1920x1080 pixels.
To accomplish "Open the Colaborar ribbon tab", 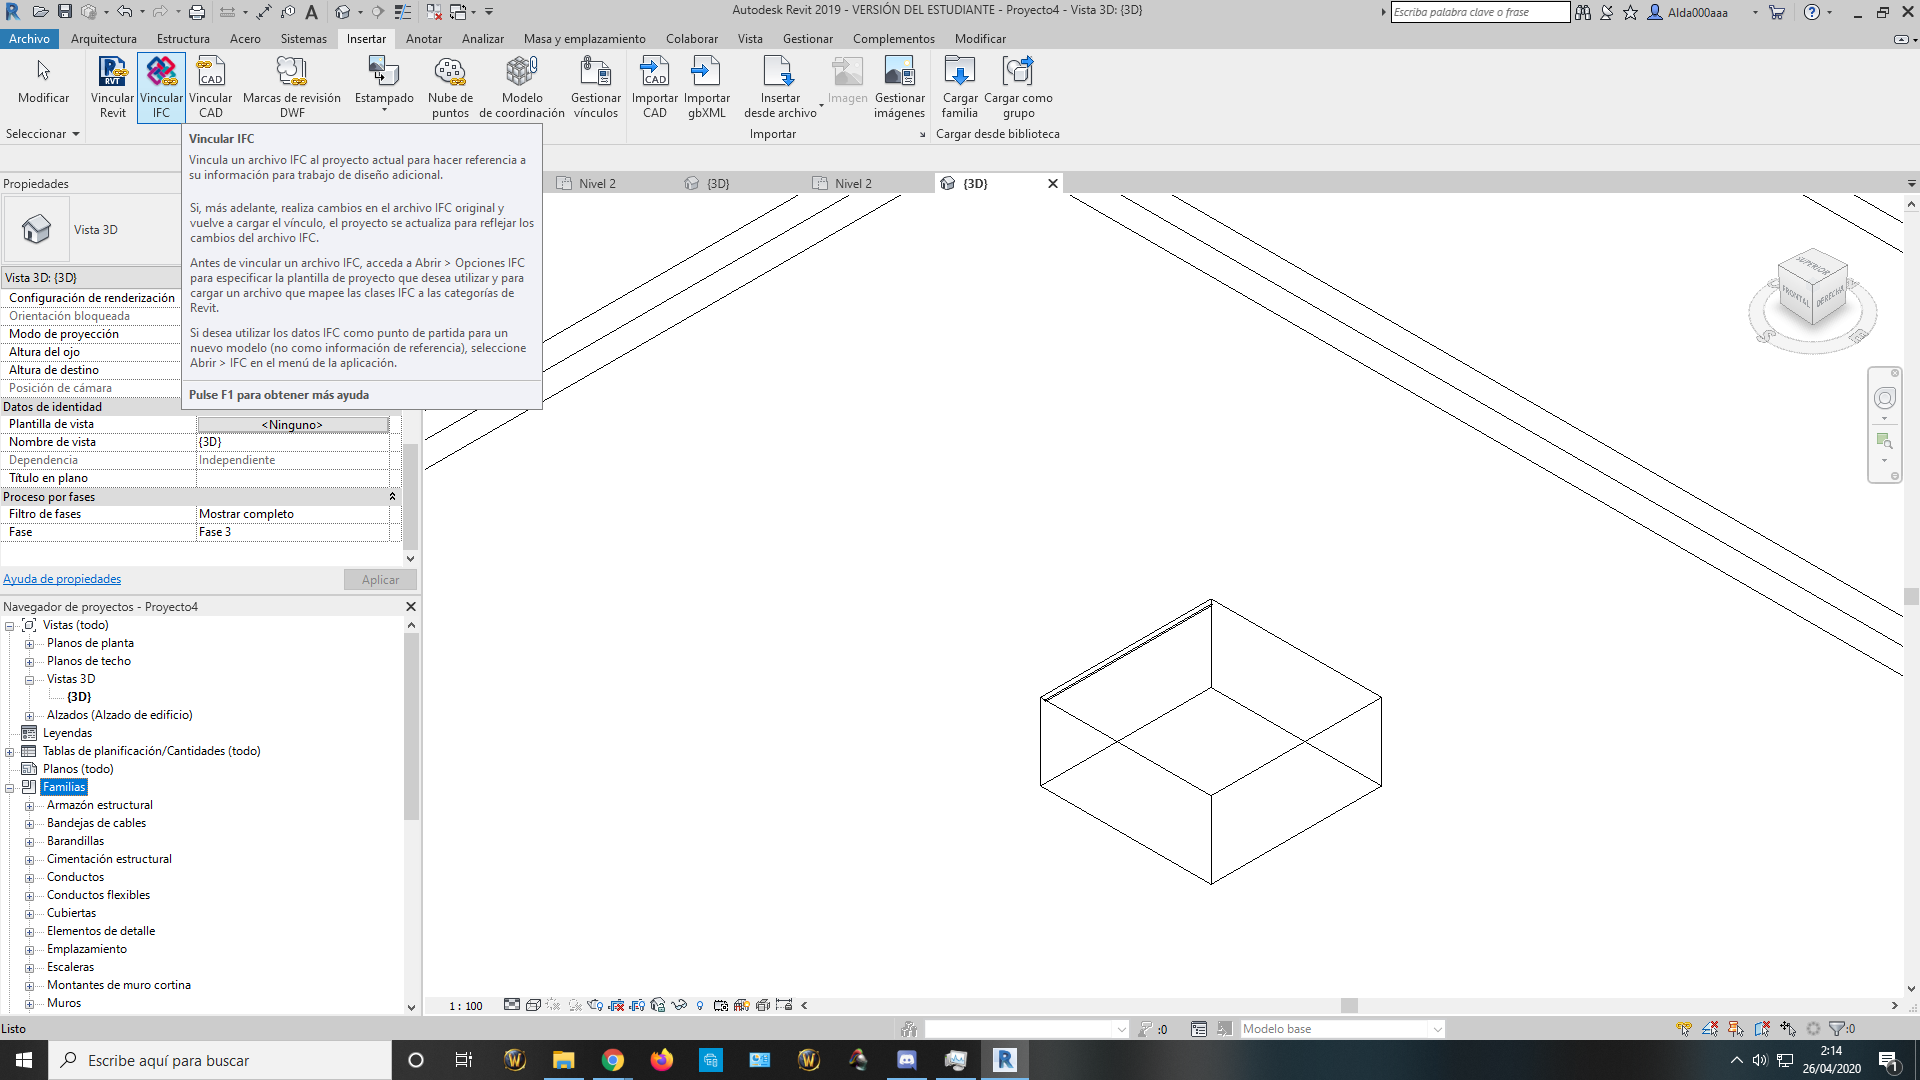I will pyautogui.click(x=692, y=39).
